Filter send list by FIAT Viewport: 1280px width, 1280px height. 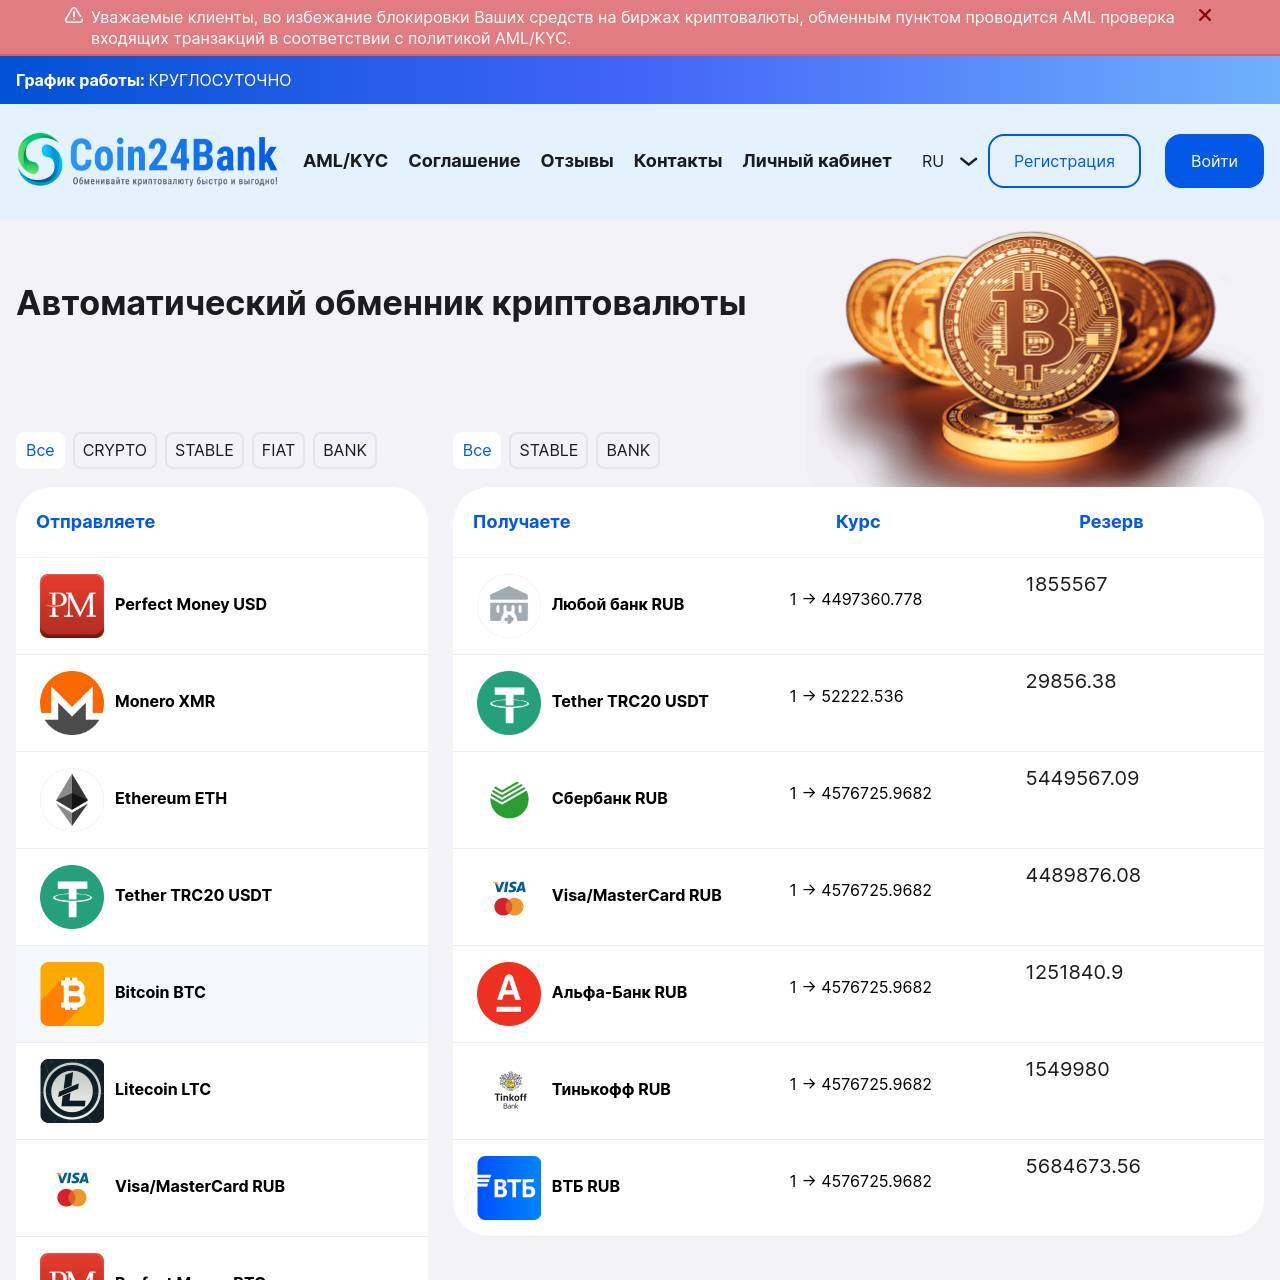[278, 450]
